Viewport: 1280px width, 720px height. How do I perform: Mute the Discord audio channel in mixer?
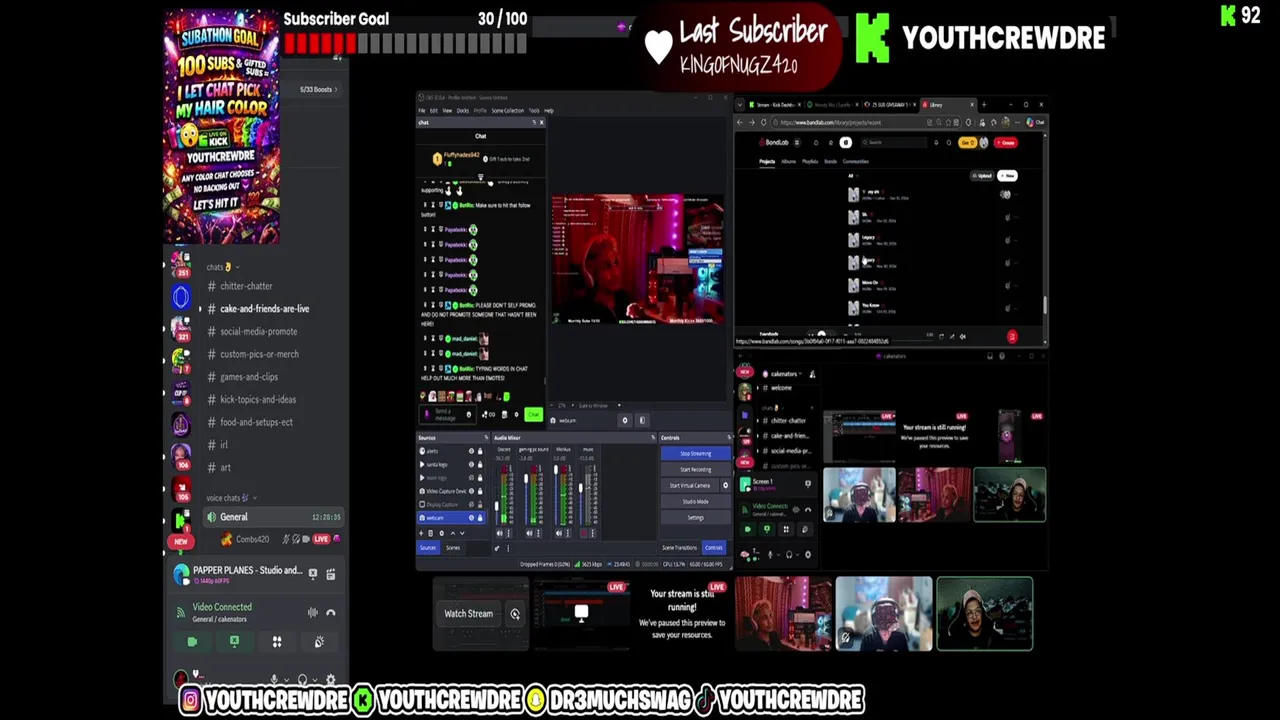click(x=500, y=533)
